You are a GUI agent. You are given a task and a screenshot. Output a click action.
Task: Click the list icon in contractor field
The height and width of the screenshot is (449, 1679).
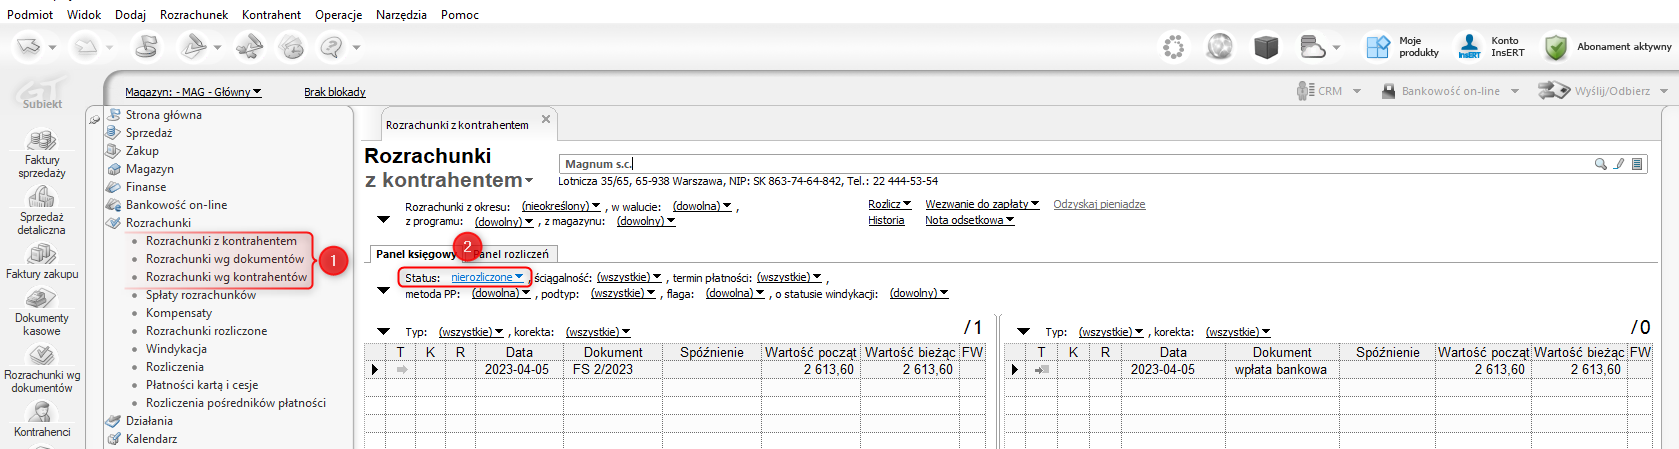(1637, 164)
